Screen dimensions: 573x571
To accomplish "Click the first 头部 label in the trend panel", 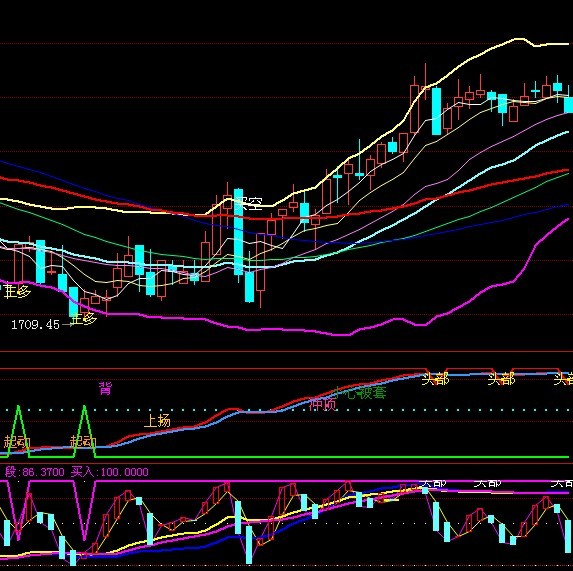I will point(435,379).
